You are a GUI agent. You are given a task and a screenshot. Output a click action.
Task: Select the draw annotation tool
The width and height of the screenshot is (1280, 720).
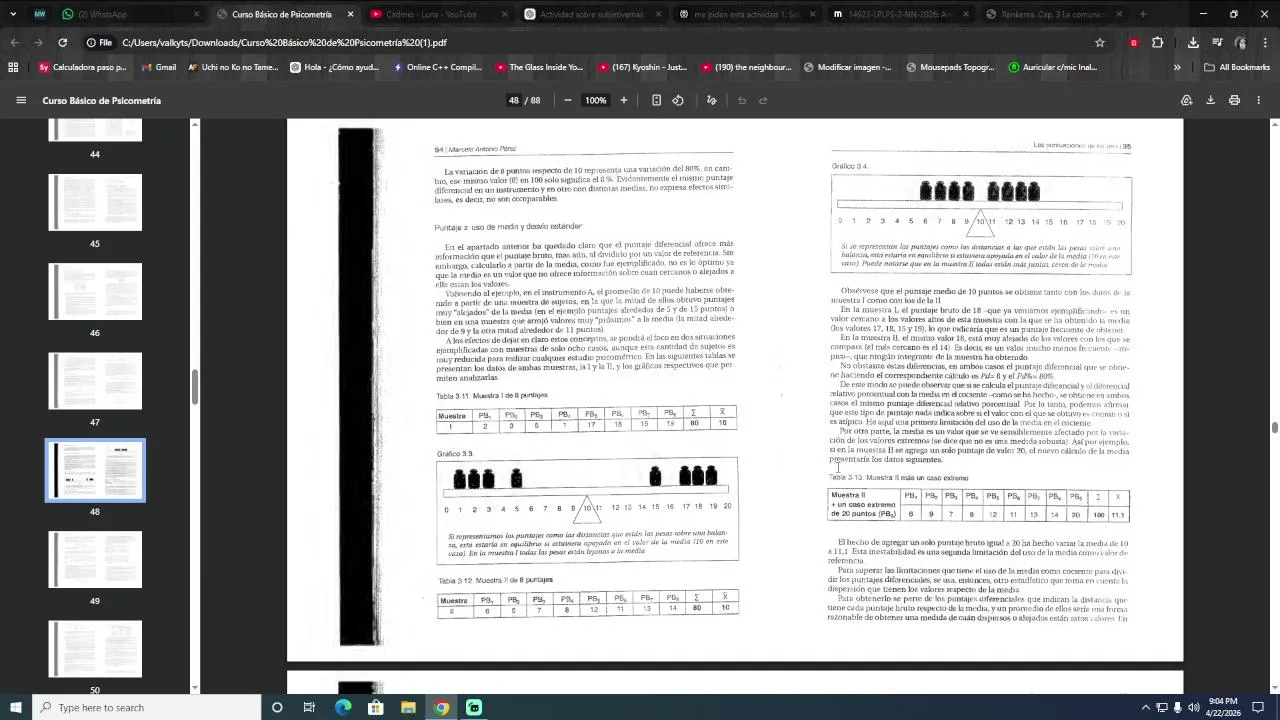point(712,100)
